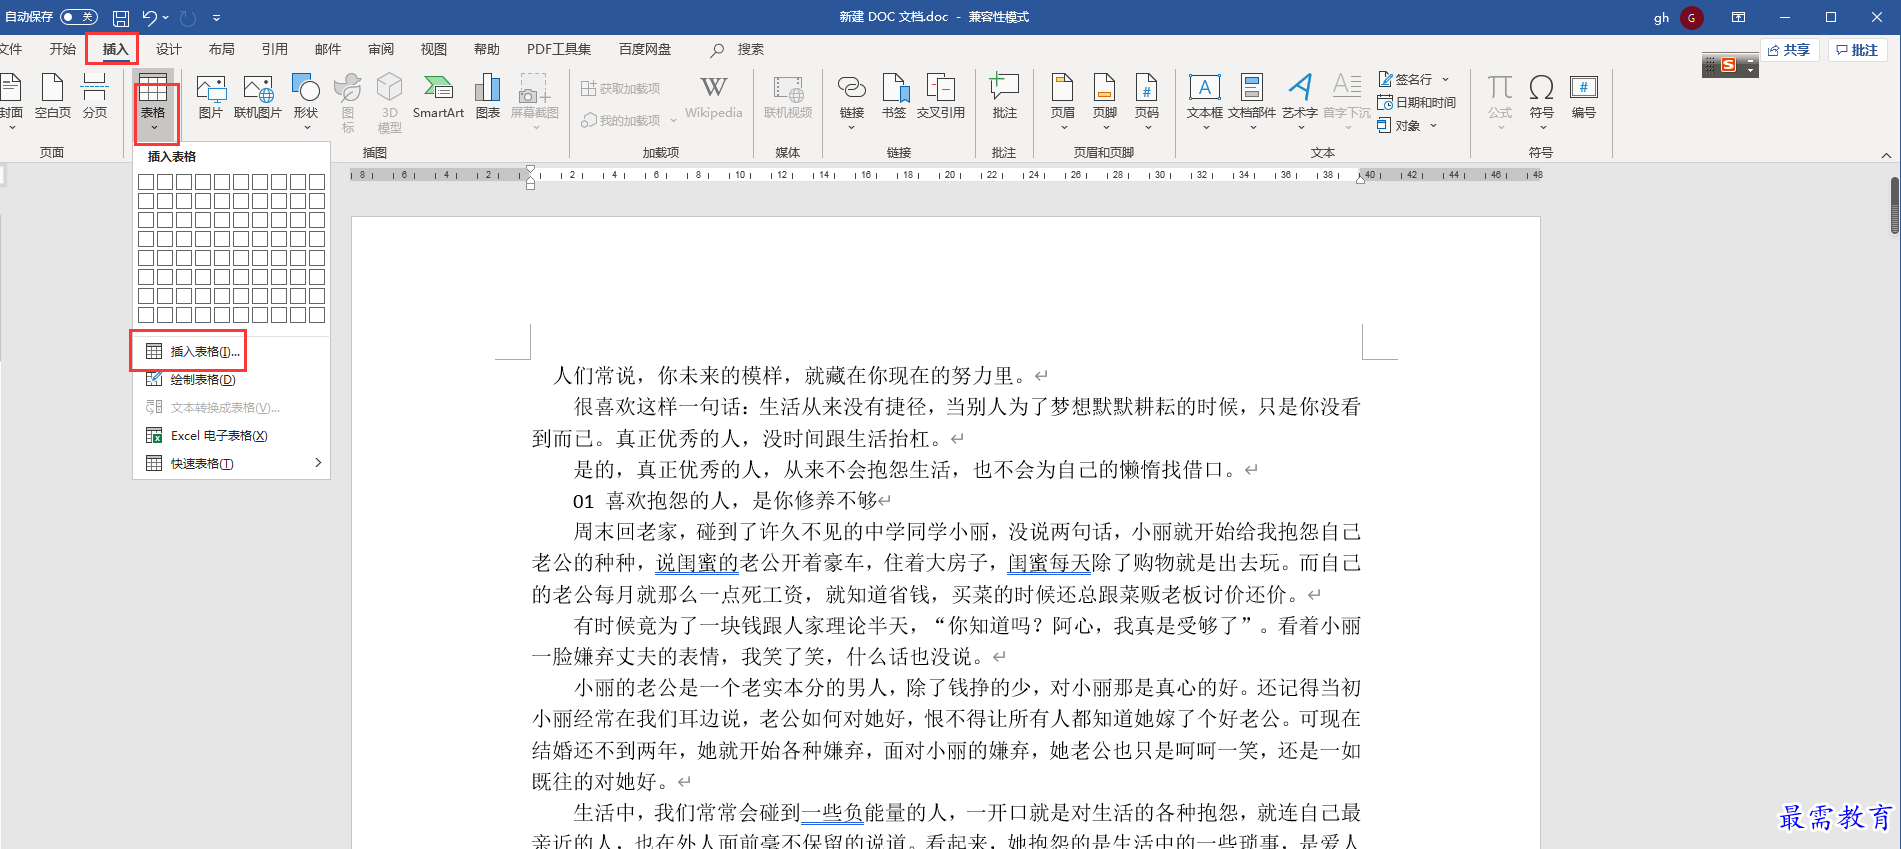Select Excel 电子表格(X) menu entry
1901x849 pixels.
232,436
